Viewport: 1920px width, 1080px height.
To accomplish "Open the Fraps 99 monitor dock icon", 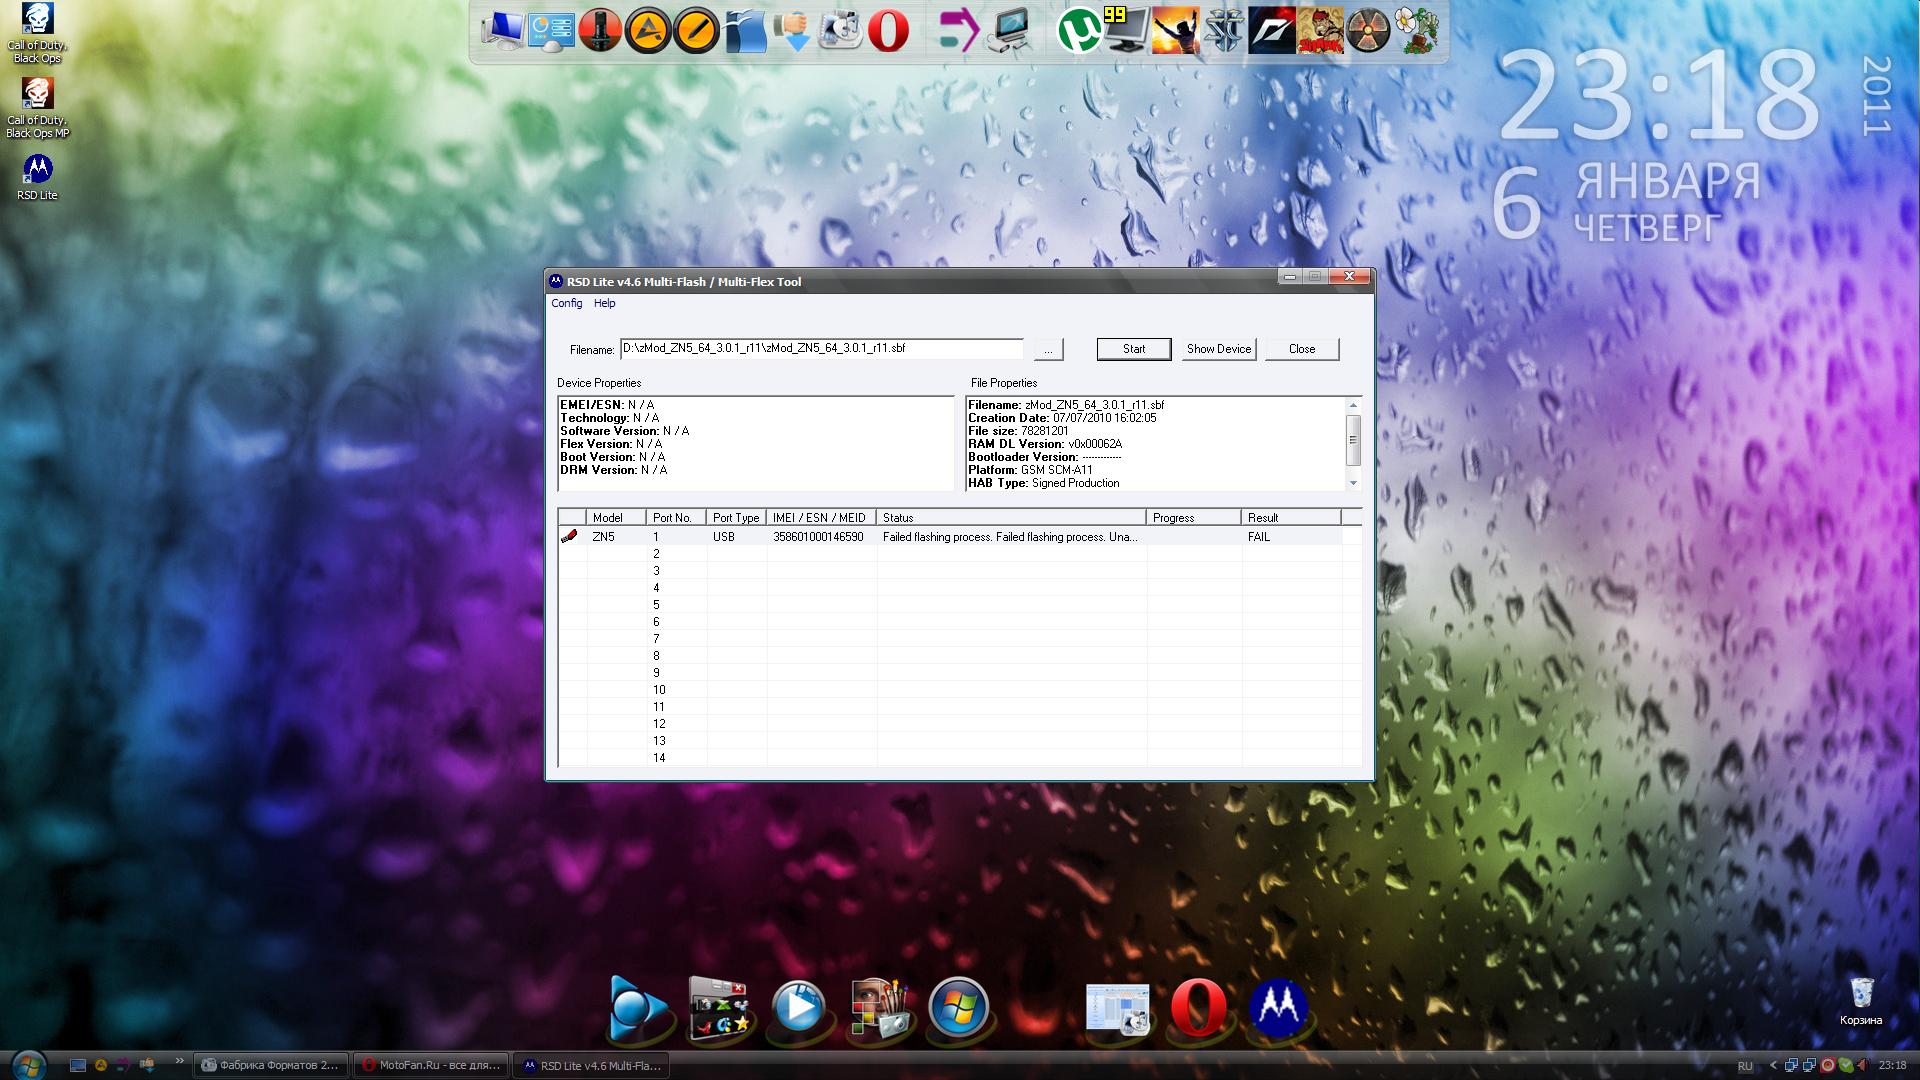I will point(1126,30).
